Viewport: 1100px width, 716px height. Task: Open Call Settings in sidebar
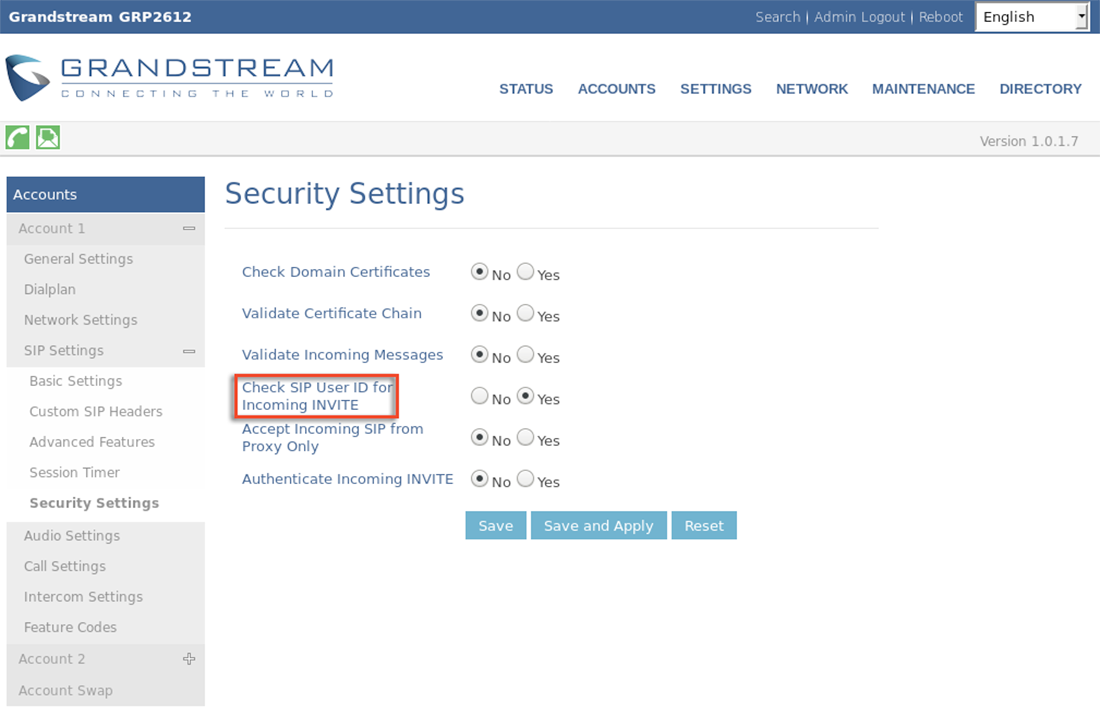click(x=65, y=566)
